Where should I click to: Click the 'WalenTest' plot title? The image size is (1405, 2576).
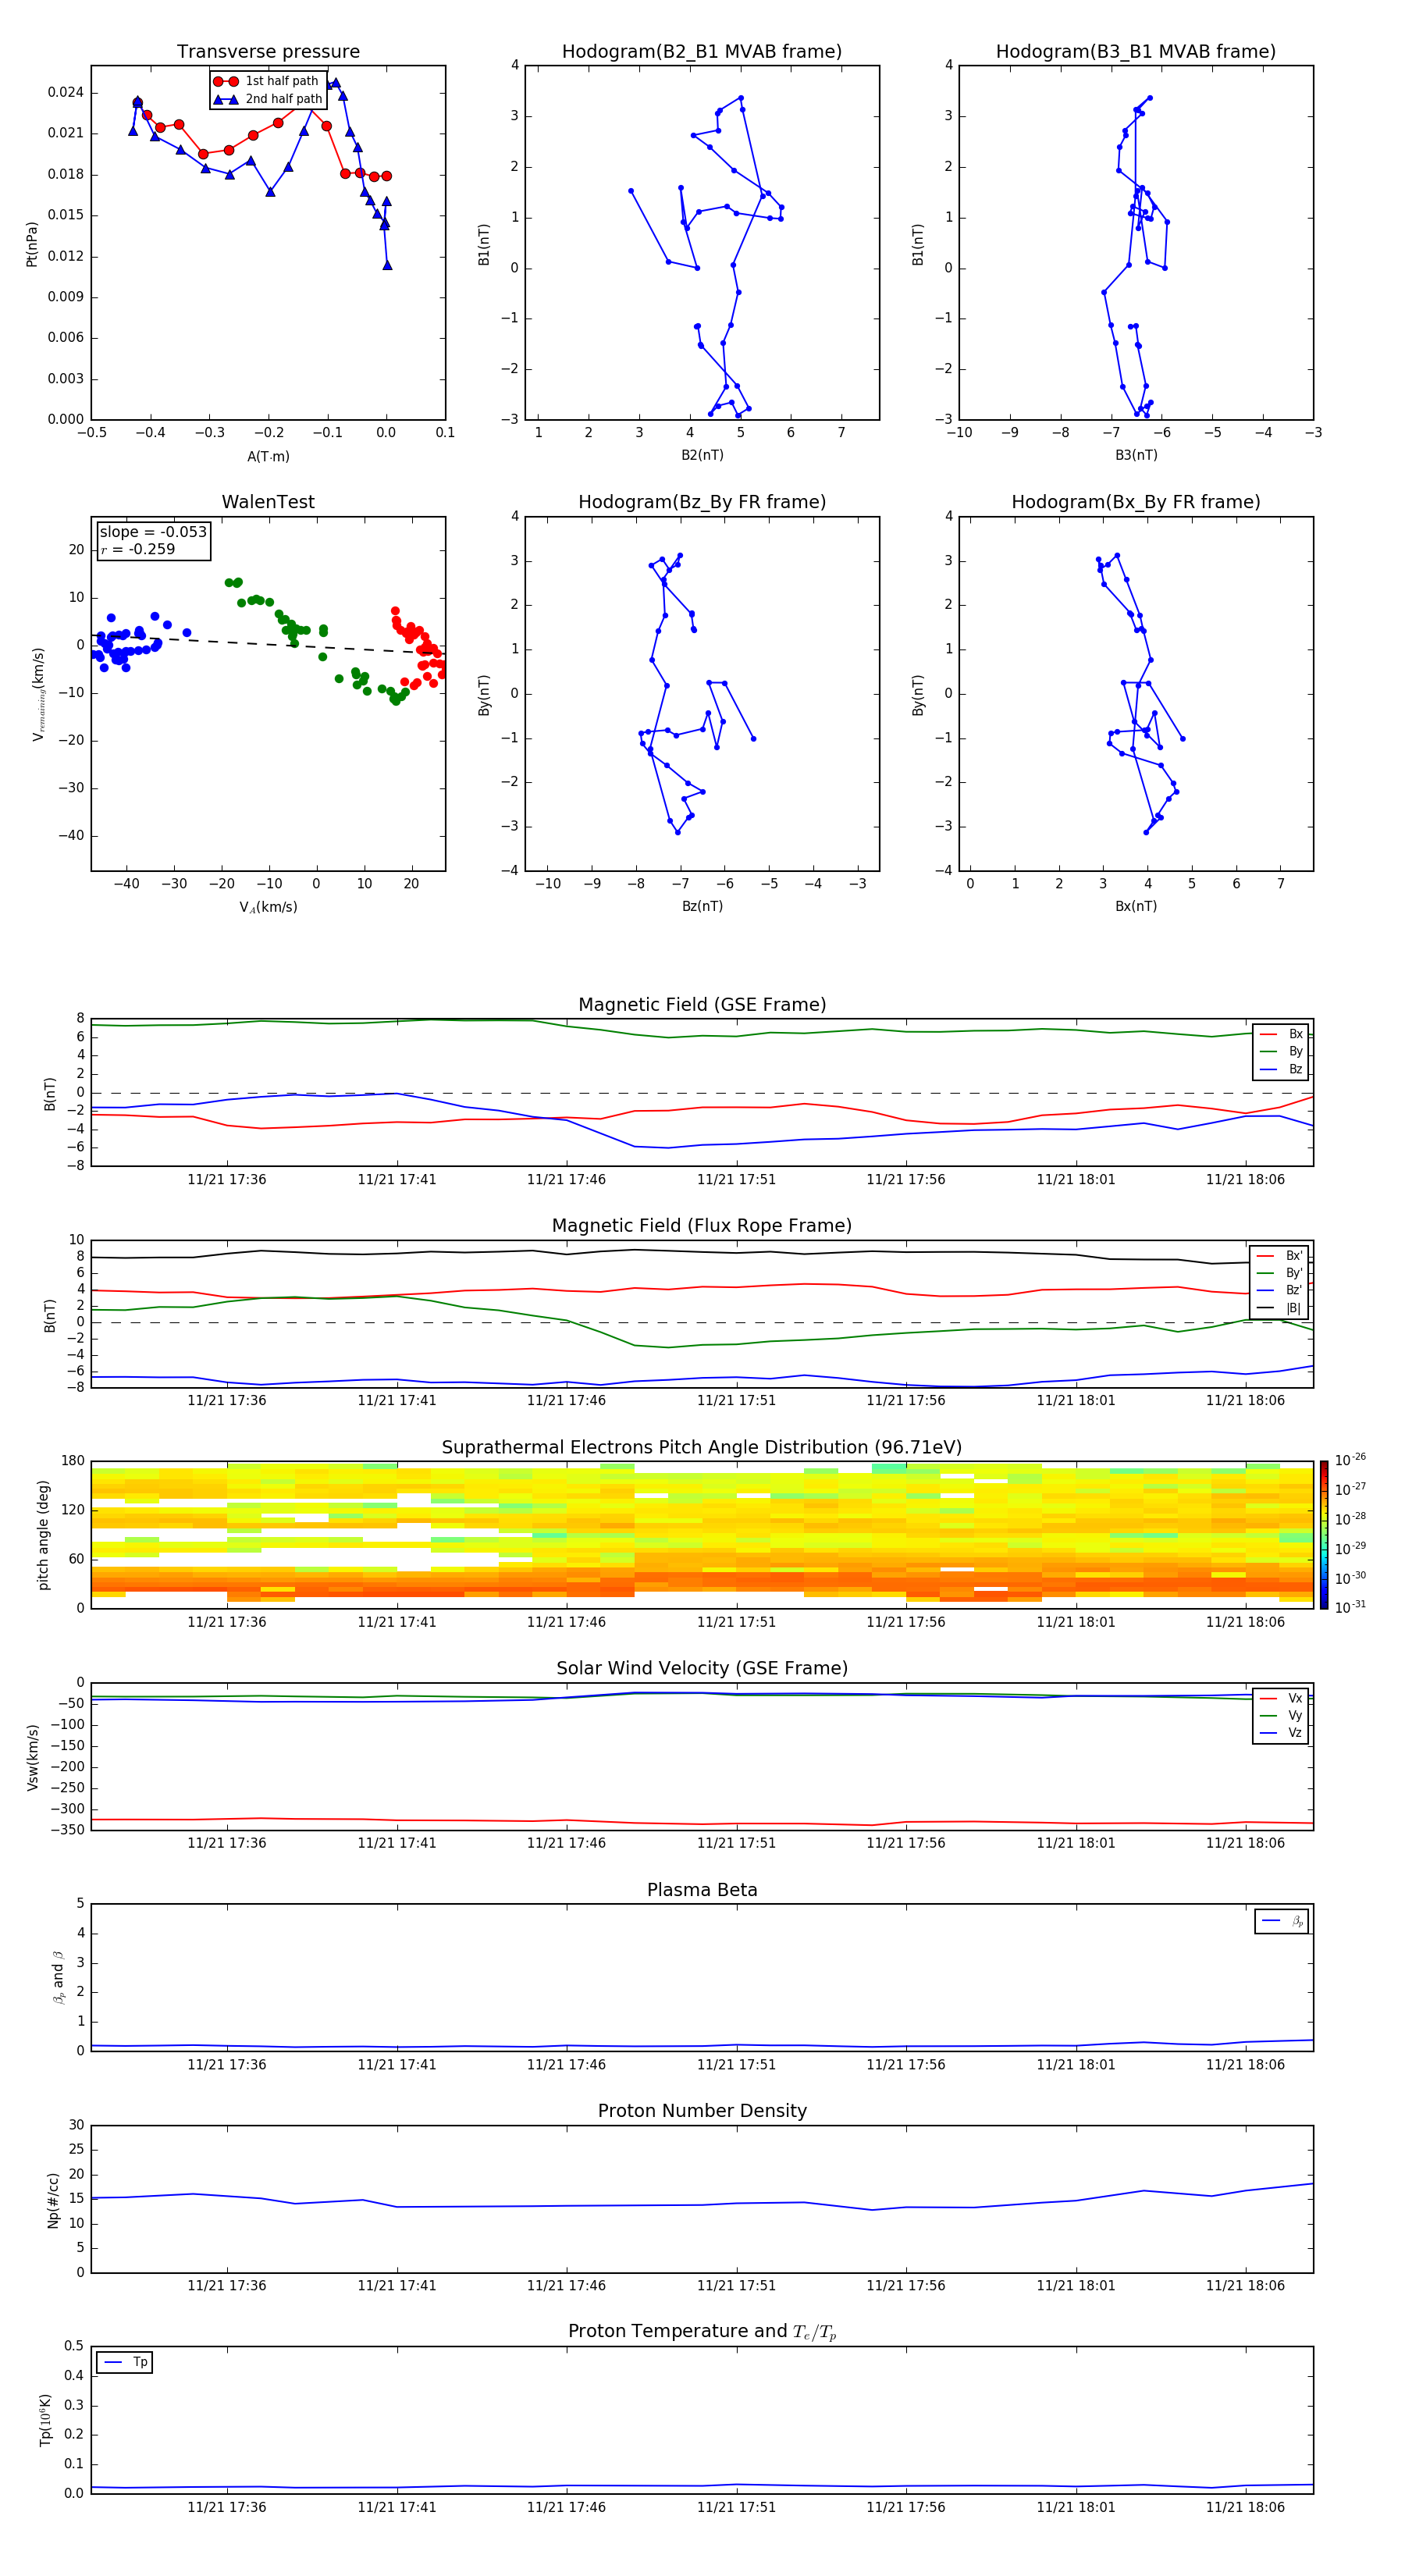click(x=268, y=502)
